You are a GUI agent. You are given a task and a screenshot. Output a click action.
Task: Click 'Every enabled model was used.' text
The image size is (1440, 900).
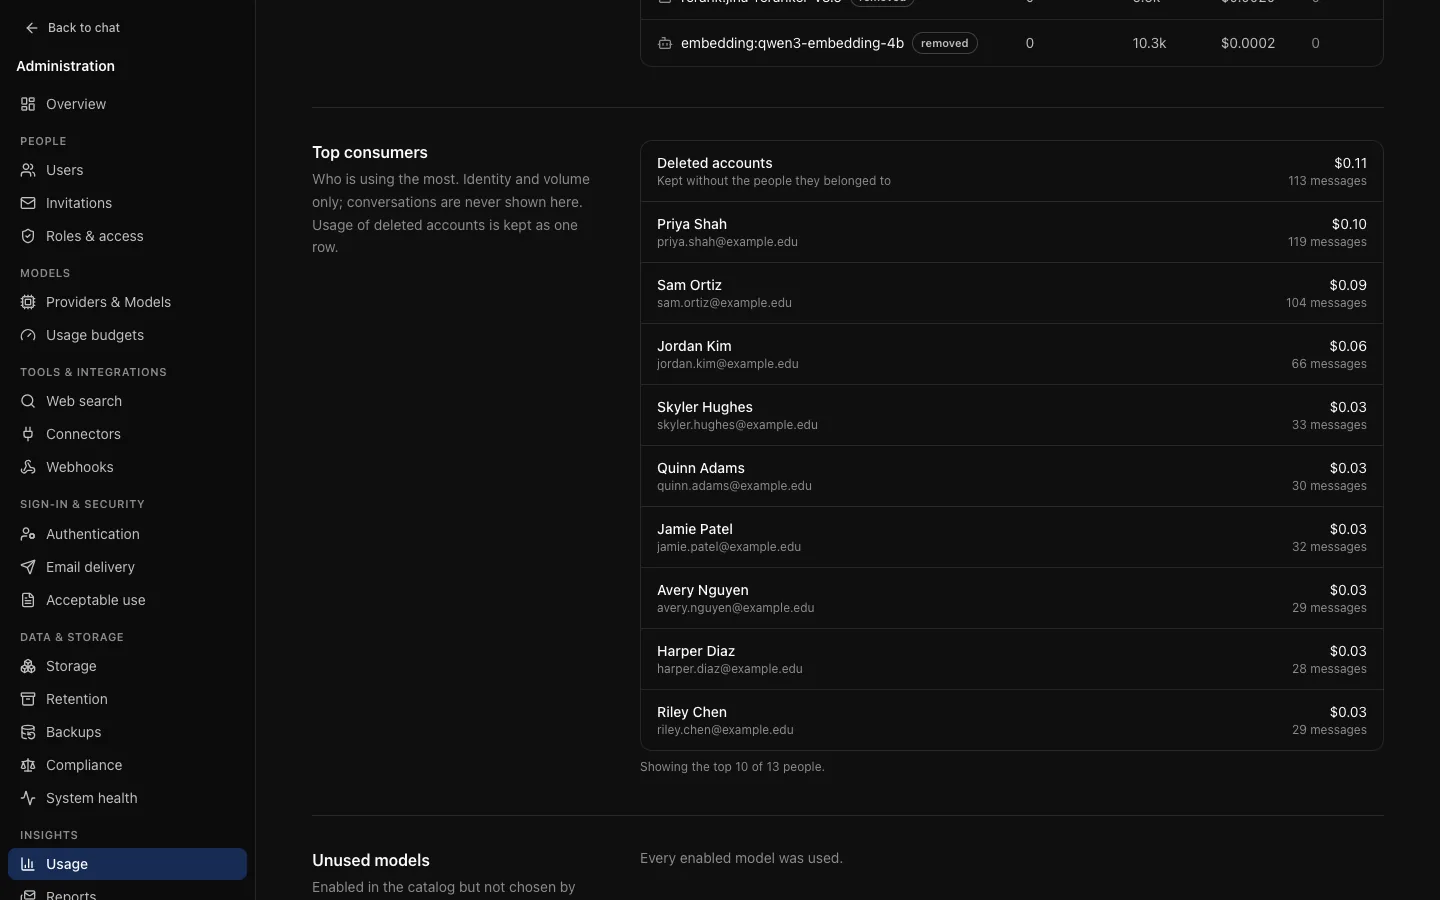pos(741,858)
